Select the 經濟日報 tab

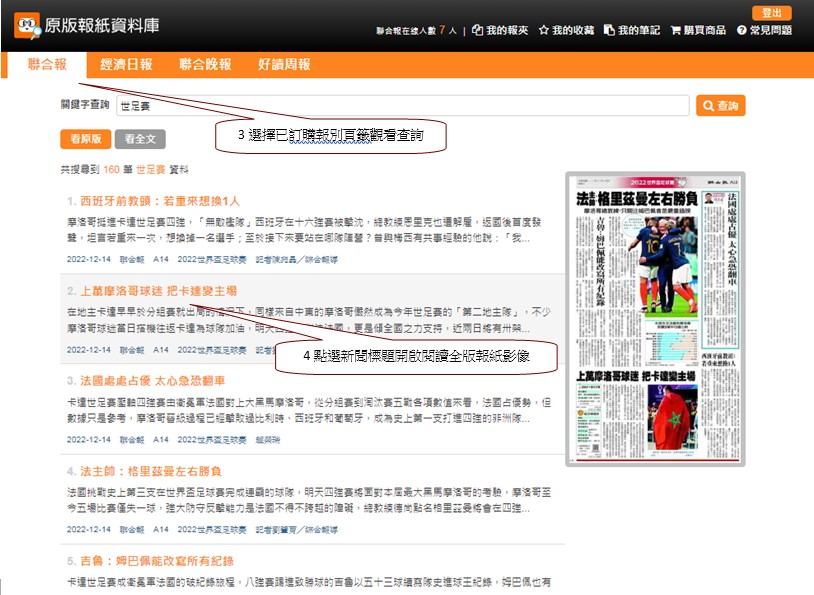click(x=126, y=64)
